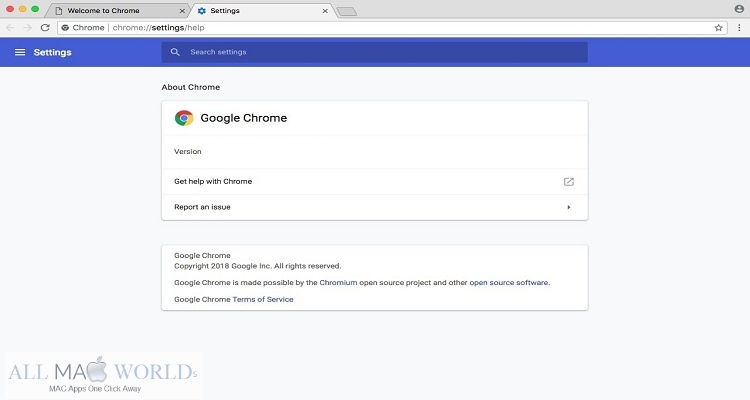The width and height of the screenshot is (750, 400).
Task: Click the Settings tab gear icon
Action: (x=202, y=11)
